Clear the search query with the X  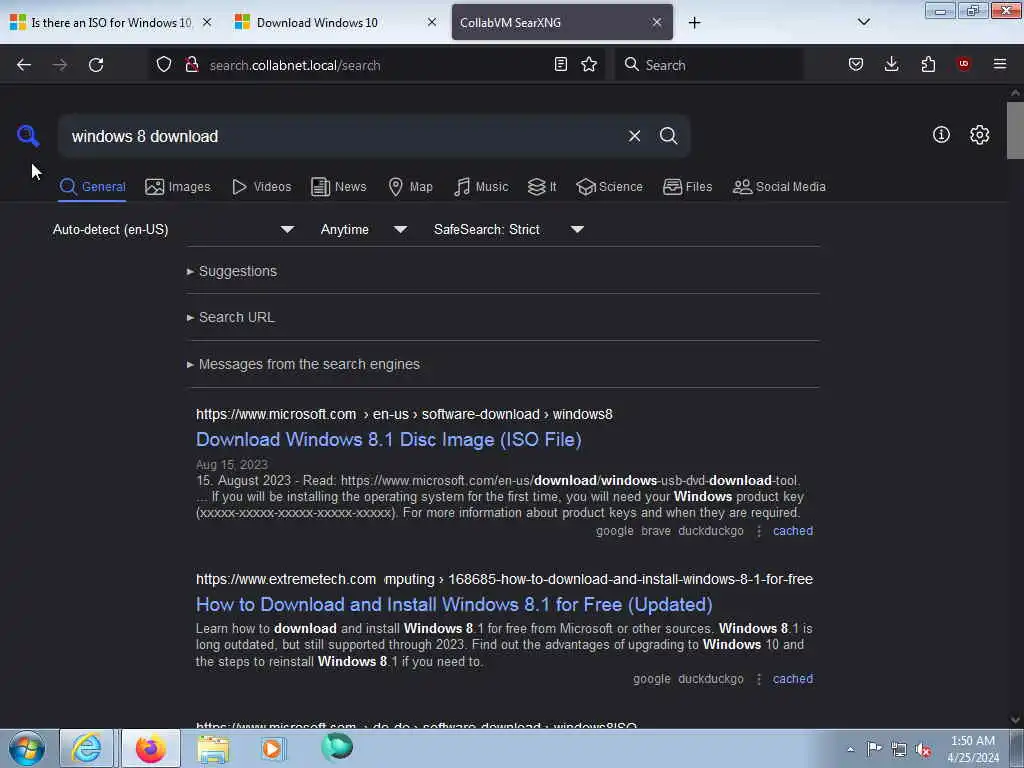click(x=634, y=136)
